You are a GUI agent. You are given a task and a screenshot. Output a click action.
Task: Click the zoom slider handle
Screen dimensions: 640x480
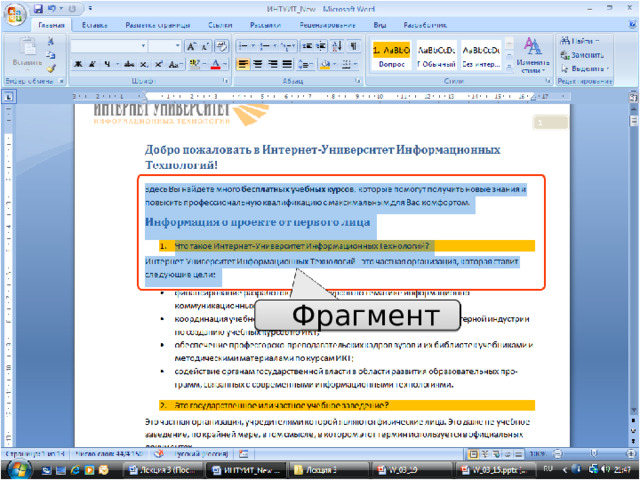[x=594, y=453]
